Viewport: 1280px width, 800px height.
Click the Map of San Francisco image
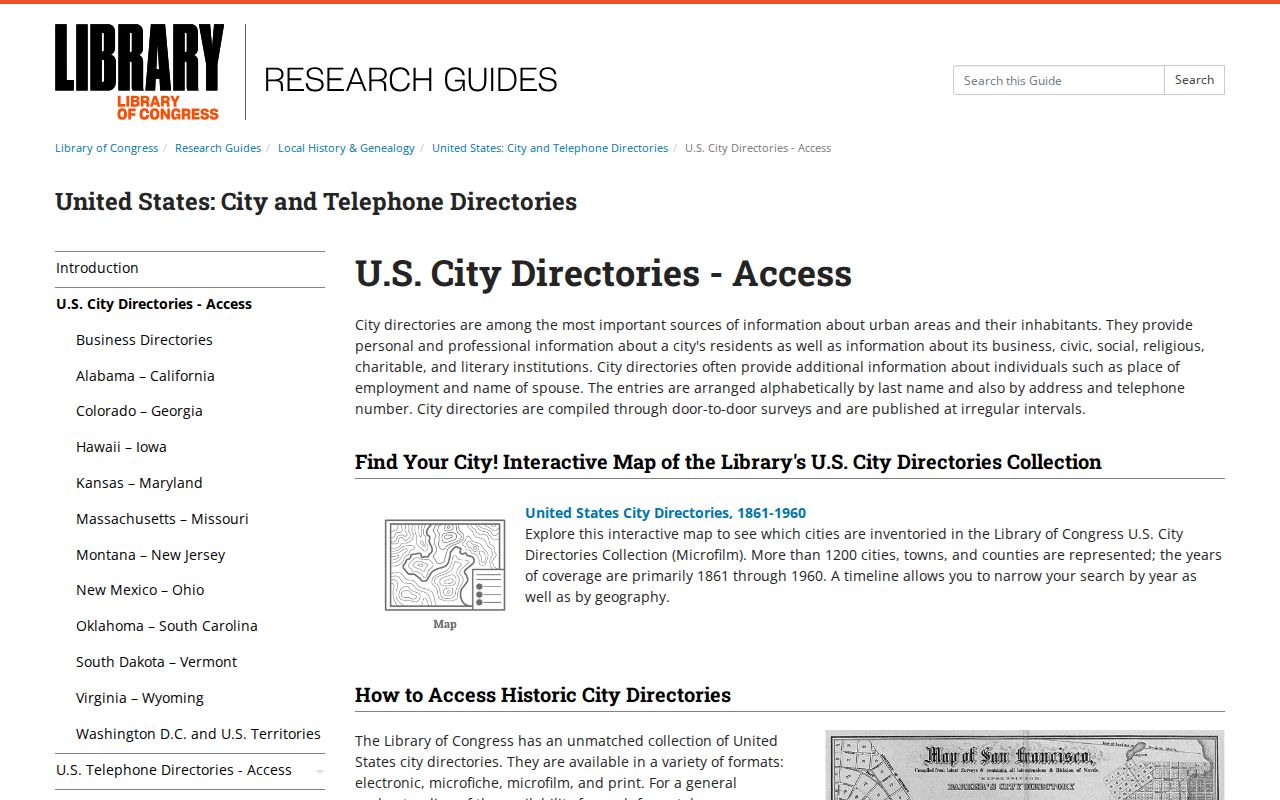point(1024,765)
